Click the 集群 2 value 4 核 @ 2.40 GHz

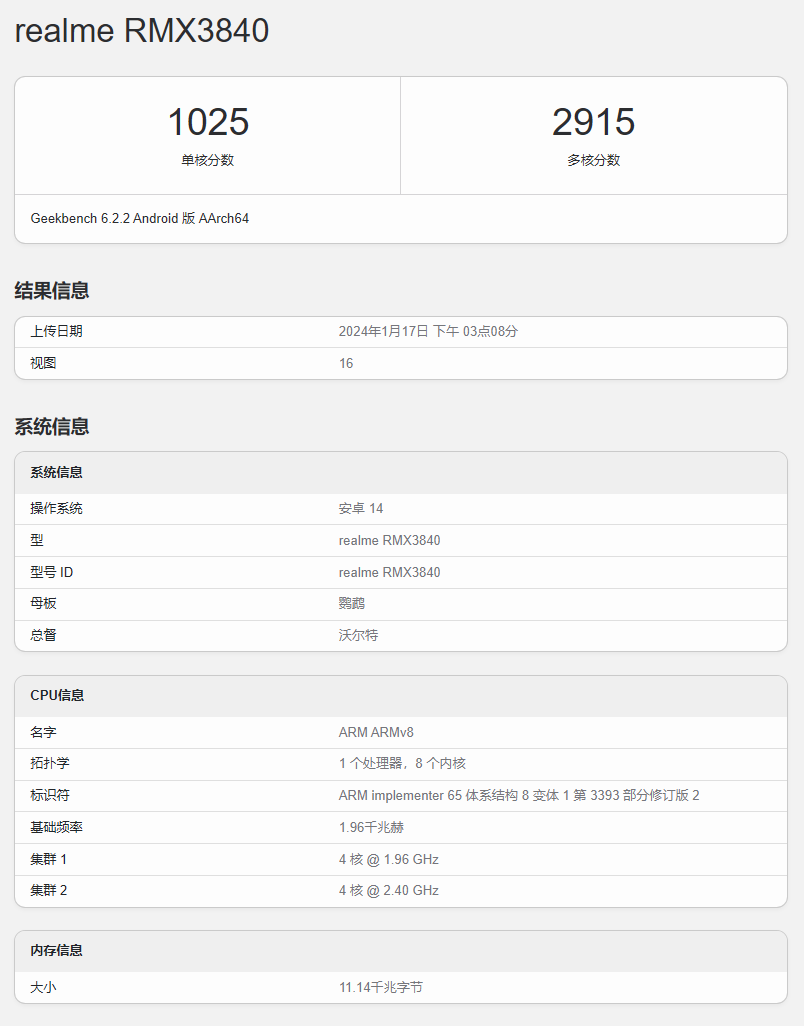click(x=389, y=890)
